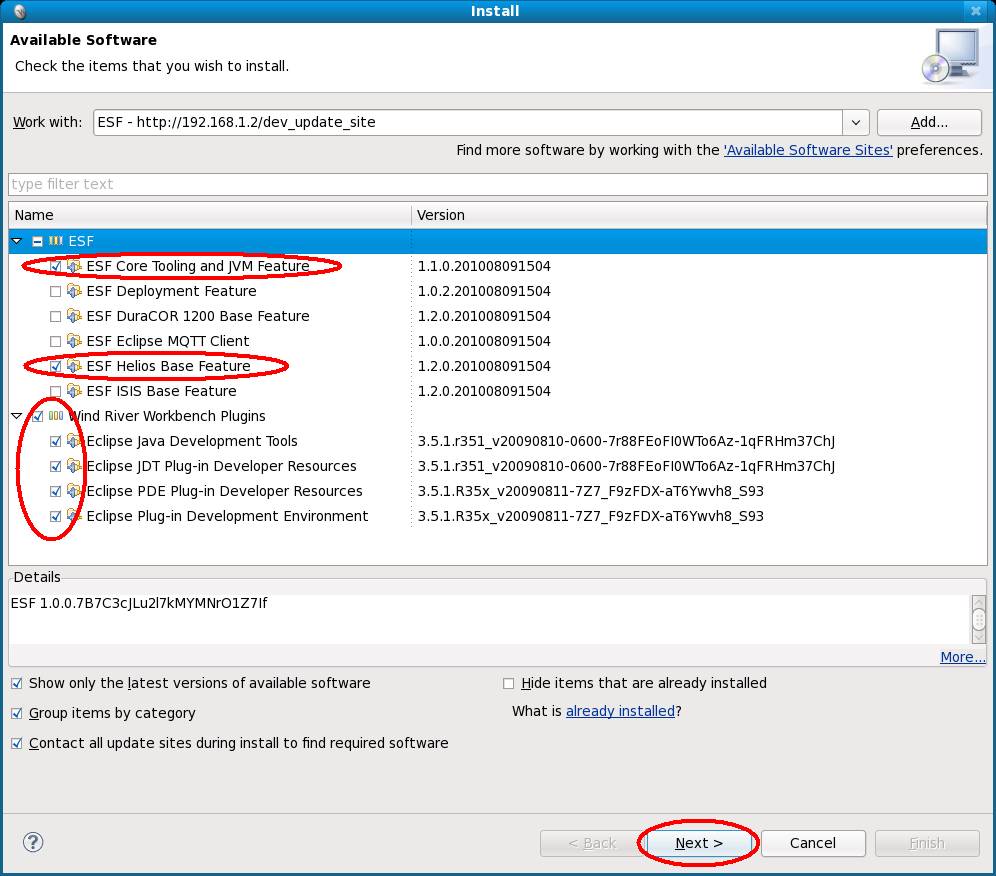Check the ESF Eclipse MQTT Client box
This screenshot has width=996, height=876.
coord(55,341)
